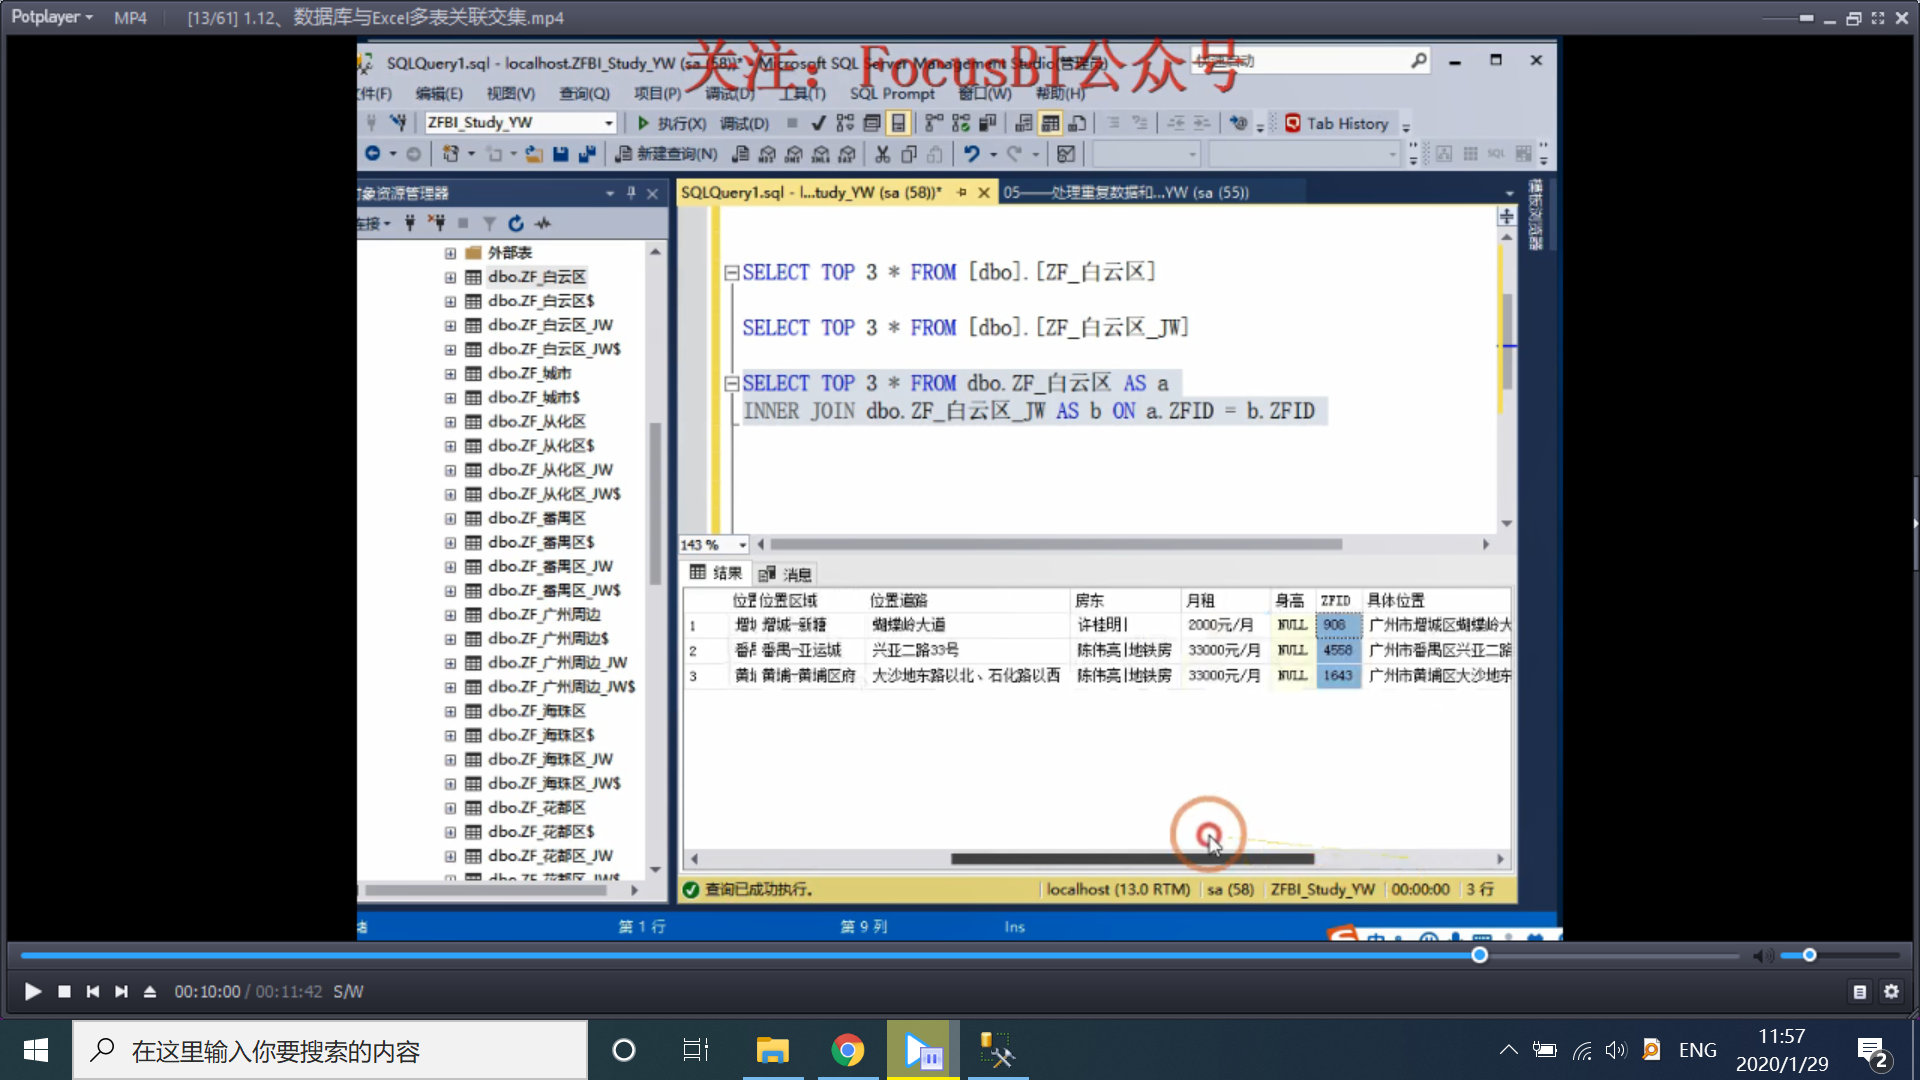Open the ZFBI_Study_YW database dropdown
This screenshot has height=1080, width=1920.
point(608,123)
